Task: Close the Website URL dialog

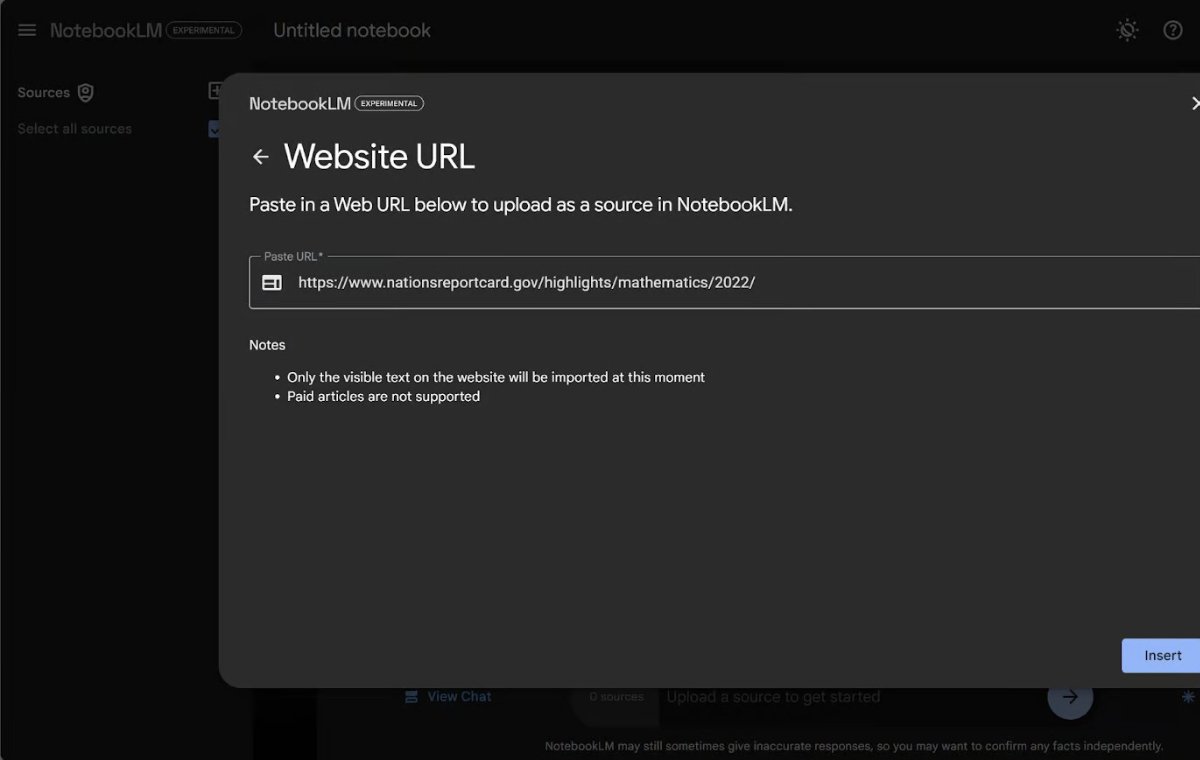Action: (x=1196, y=103)
